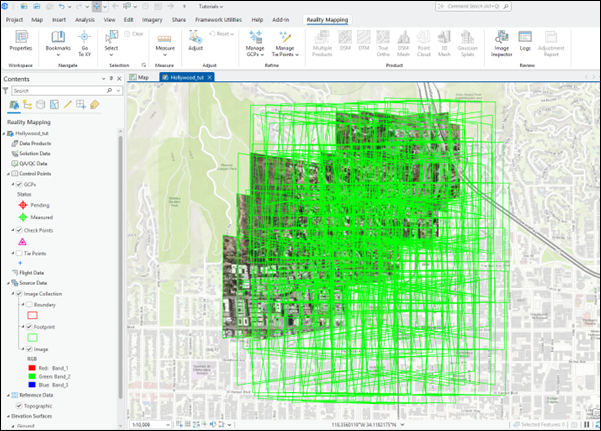Screen dimensions: 601x431
Task: Open the Properties tool in Workspace group
Action: (x=20, y=39)
